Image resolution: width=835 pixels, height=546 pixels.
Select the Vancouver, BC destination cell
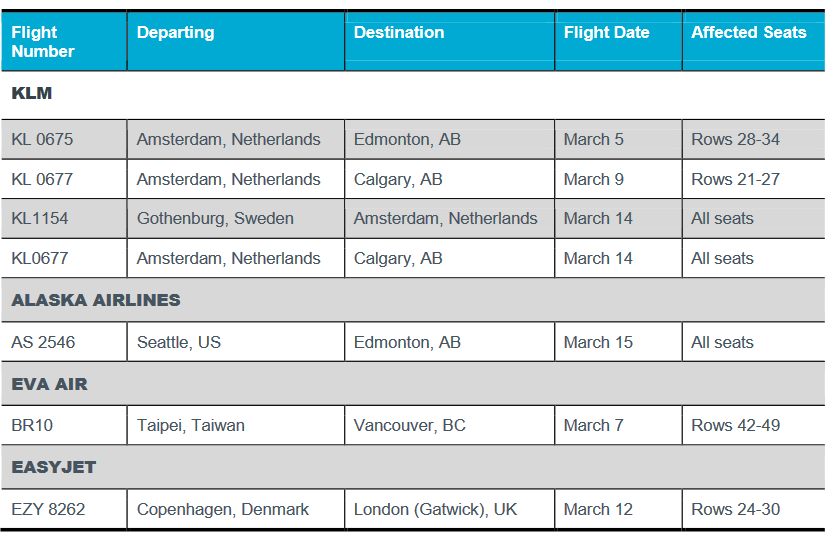pos(450,425)
